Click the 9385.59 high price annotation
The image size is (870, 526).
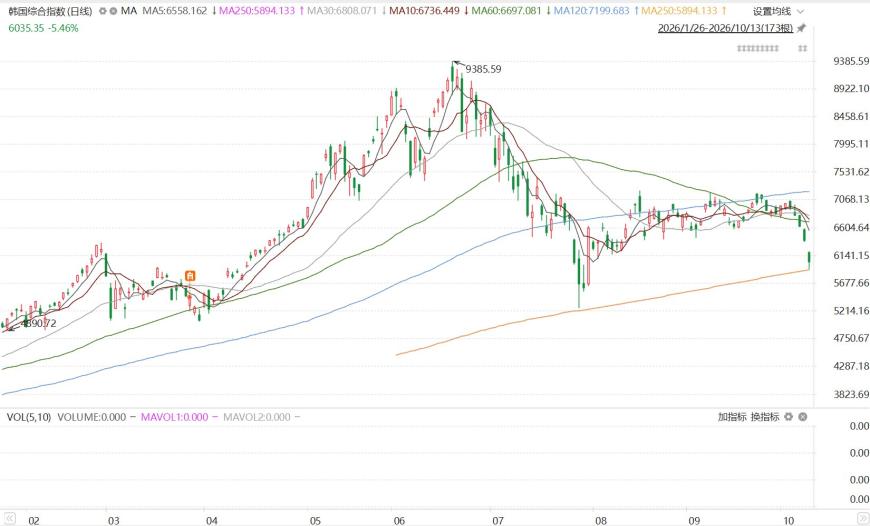pyautogui.click(x=483, y=69)
